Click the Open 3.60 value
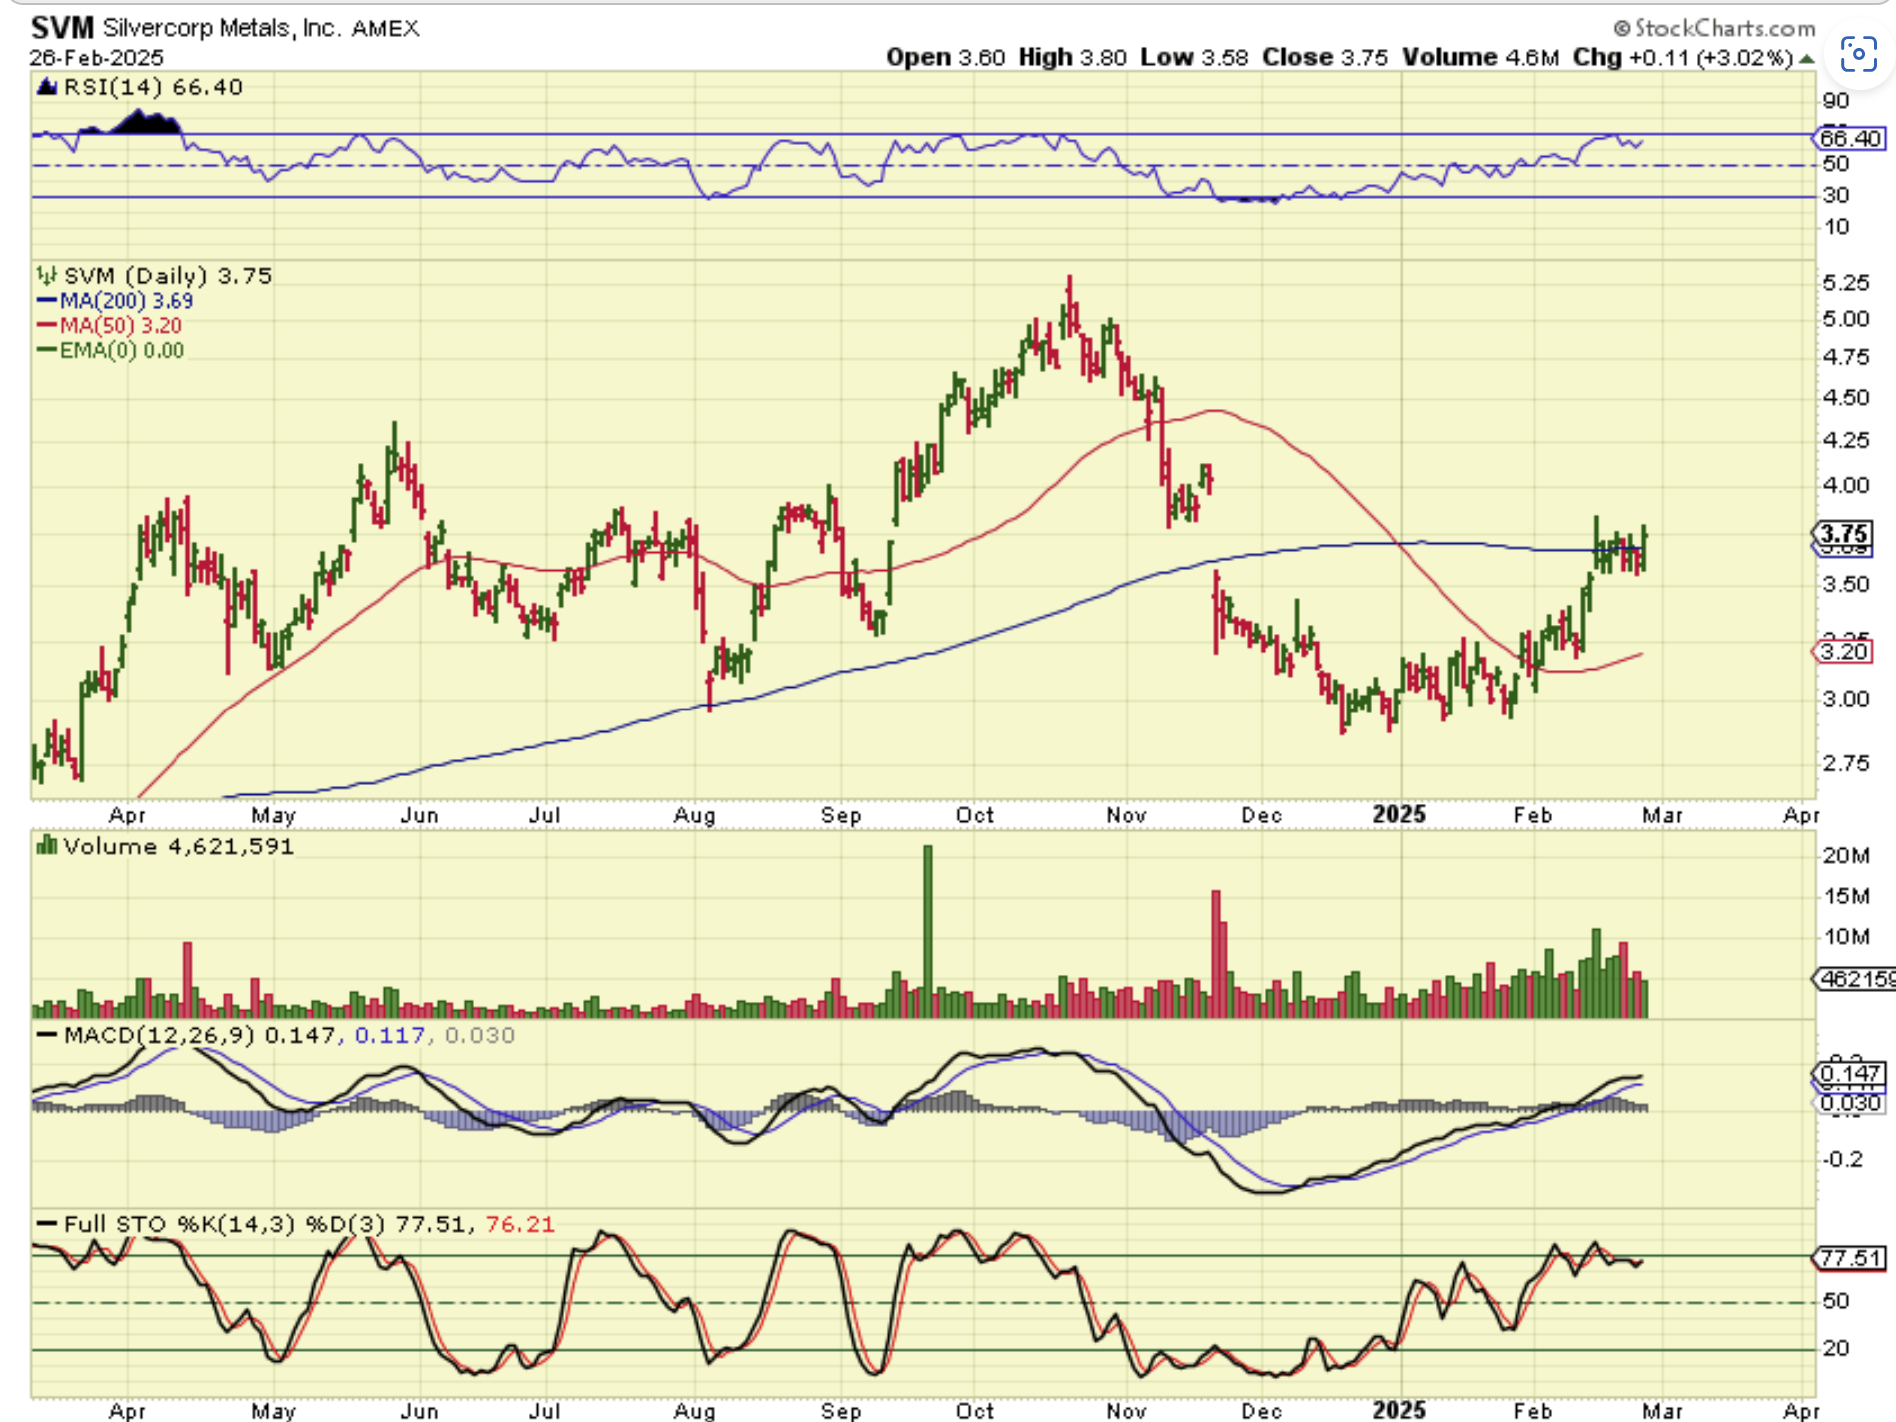The height and width of the screenshot is (1422, 1896). click(945, 58)
